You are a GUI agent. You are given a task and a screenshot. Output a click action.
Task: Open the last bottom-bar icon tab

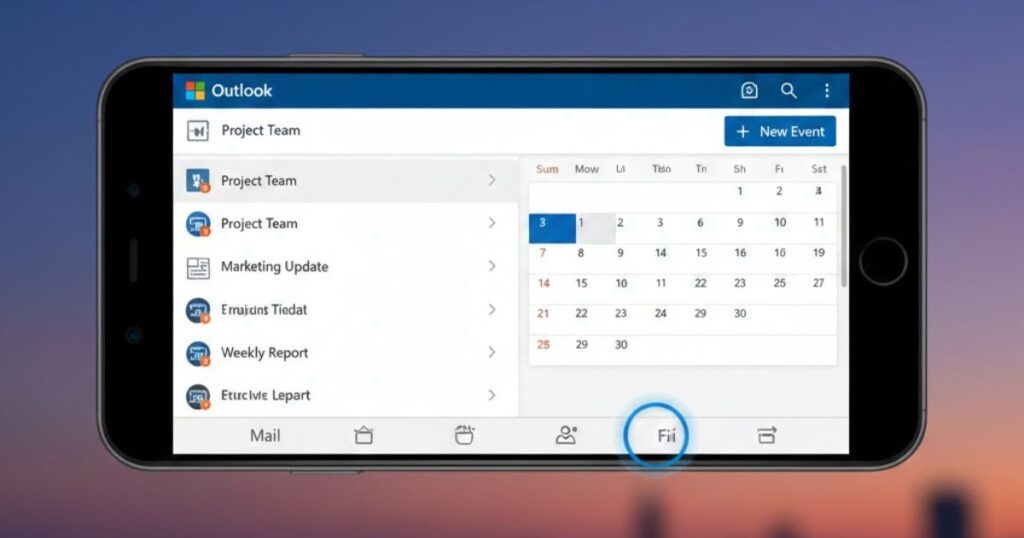coord(767,435)
